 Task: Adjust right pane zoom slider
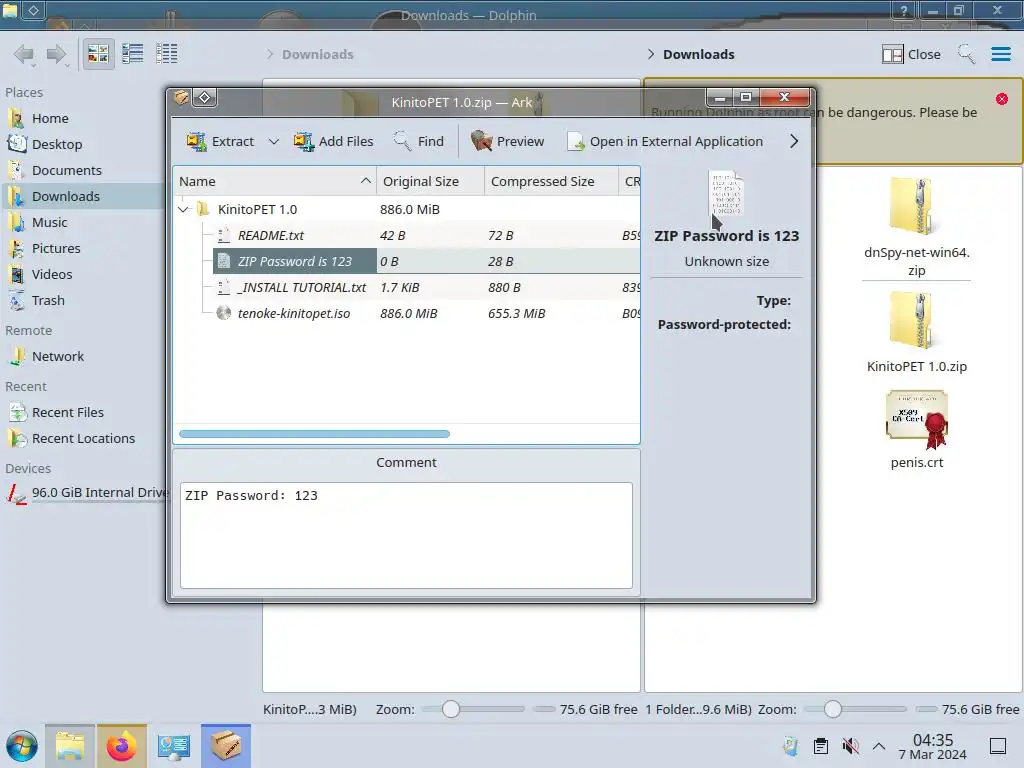[x=833, y=709]
